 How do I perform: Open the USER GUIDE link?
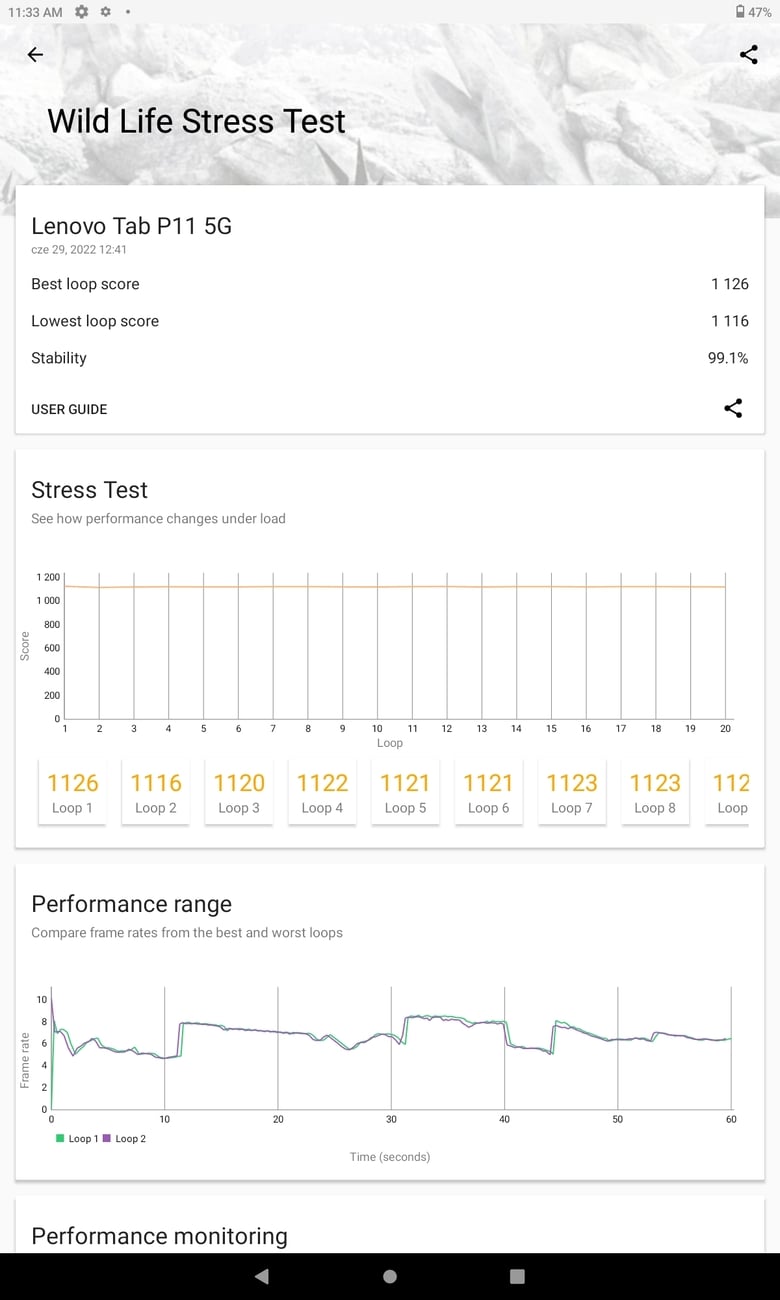pos(69,409)
